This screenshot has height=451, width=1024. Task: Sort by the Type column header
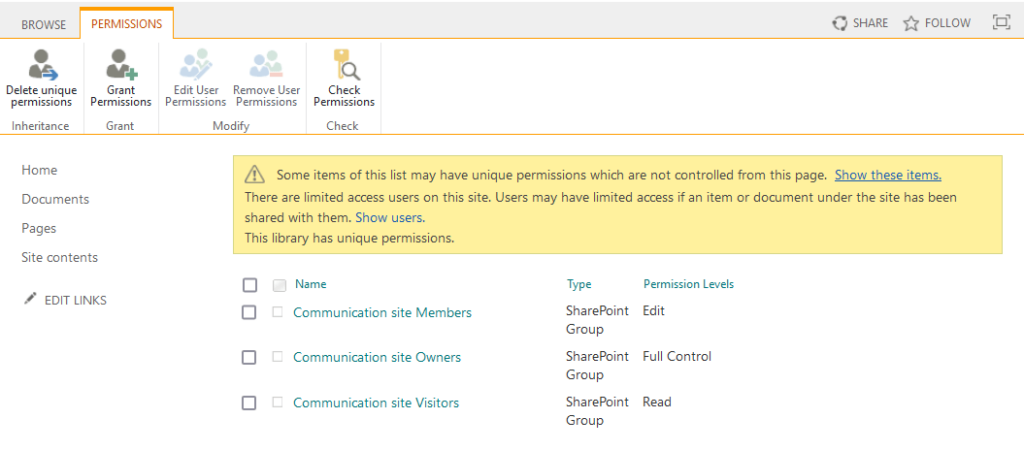[x=579, y=284]
